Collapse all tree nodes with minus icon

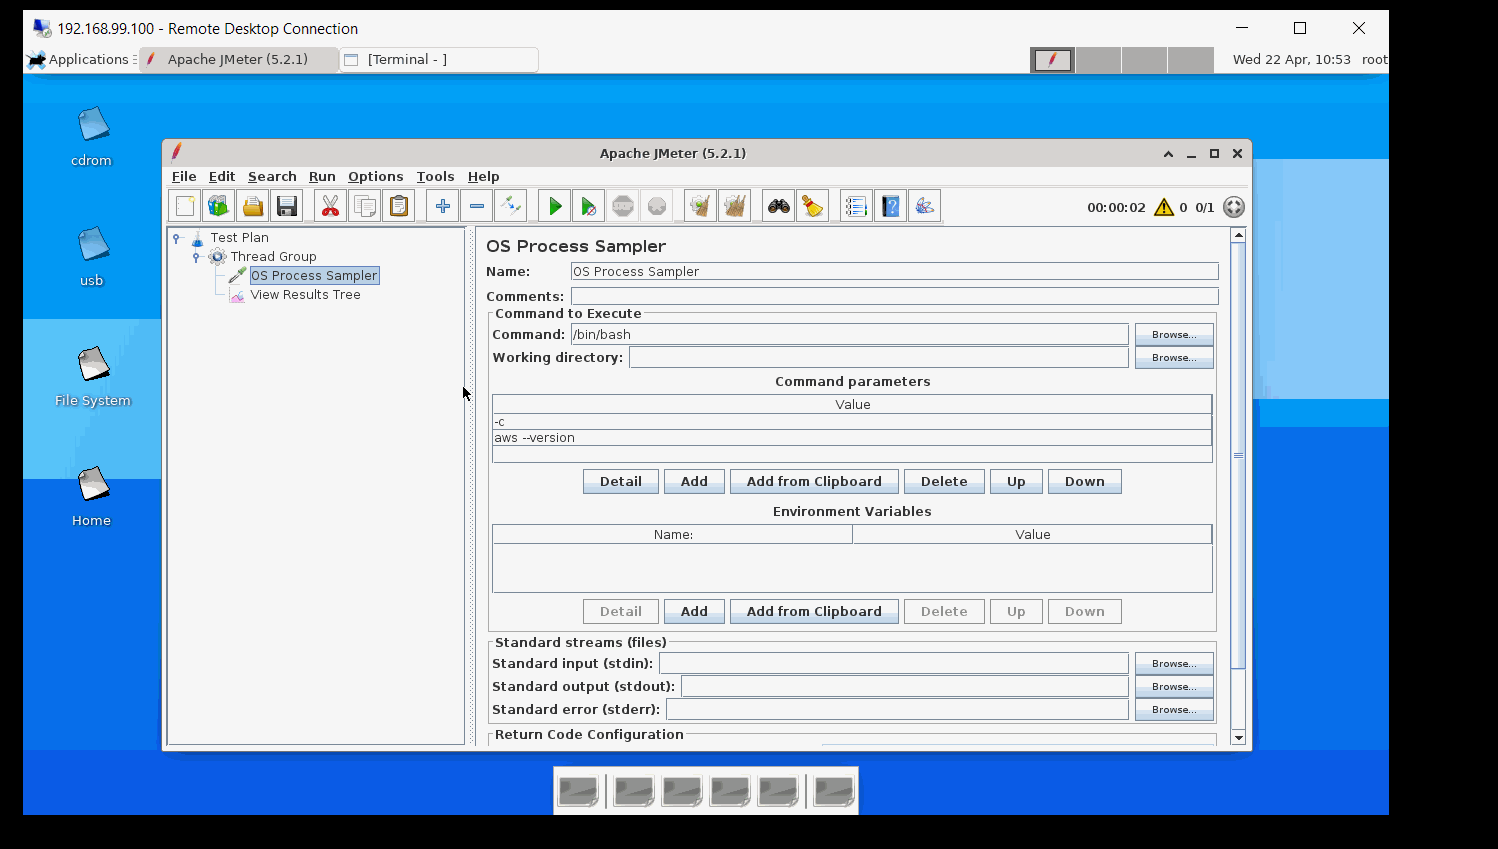(476, 206)
